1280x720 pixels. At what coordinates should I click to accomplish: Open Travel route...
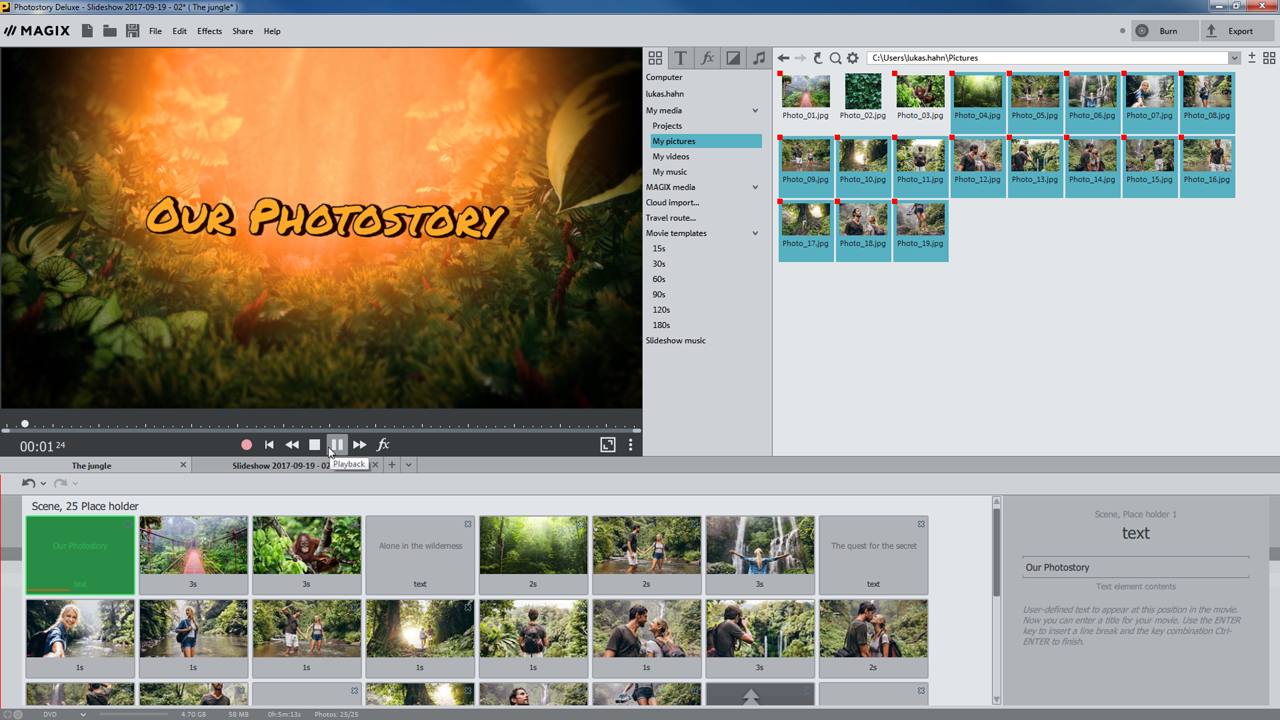click(670, 218)
